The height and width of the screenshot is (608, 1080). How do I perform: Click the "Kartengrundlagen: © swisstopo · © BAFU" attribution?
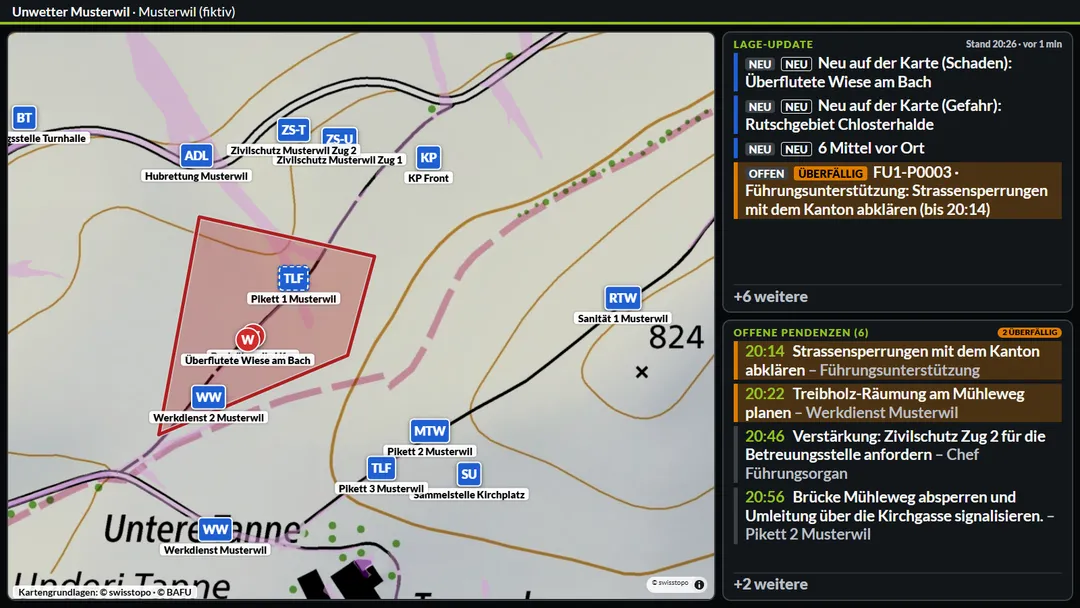click(105, 592)
